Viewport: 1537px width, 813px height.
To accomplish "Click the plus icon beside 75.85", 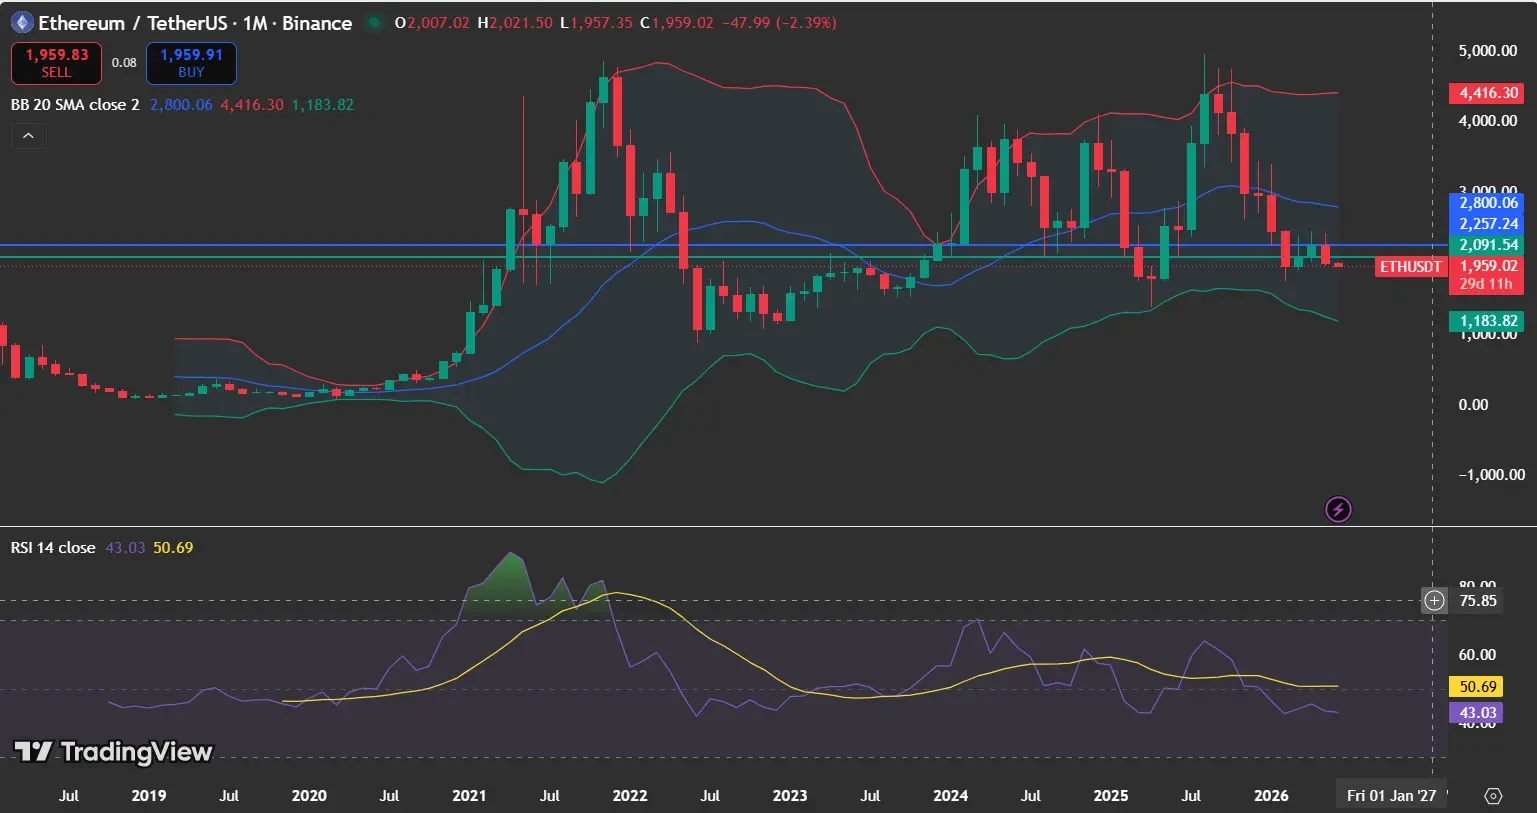I will tap(1435, 600).
